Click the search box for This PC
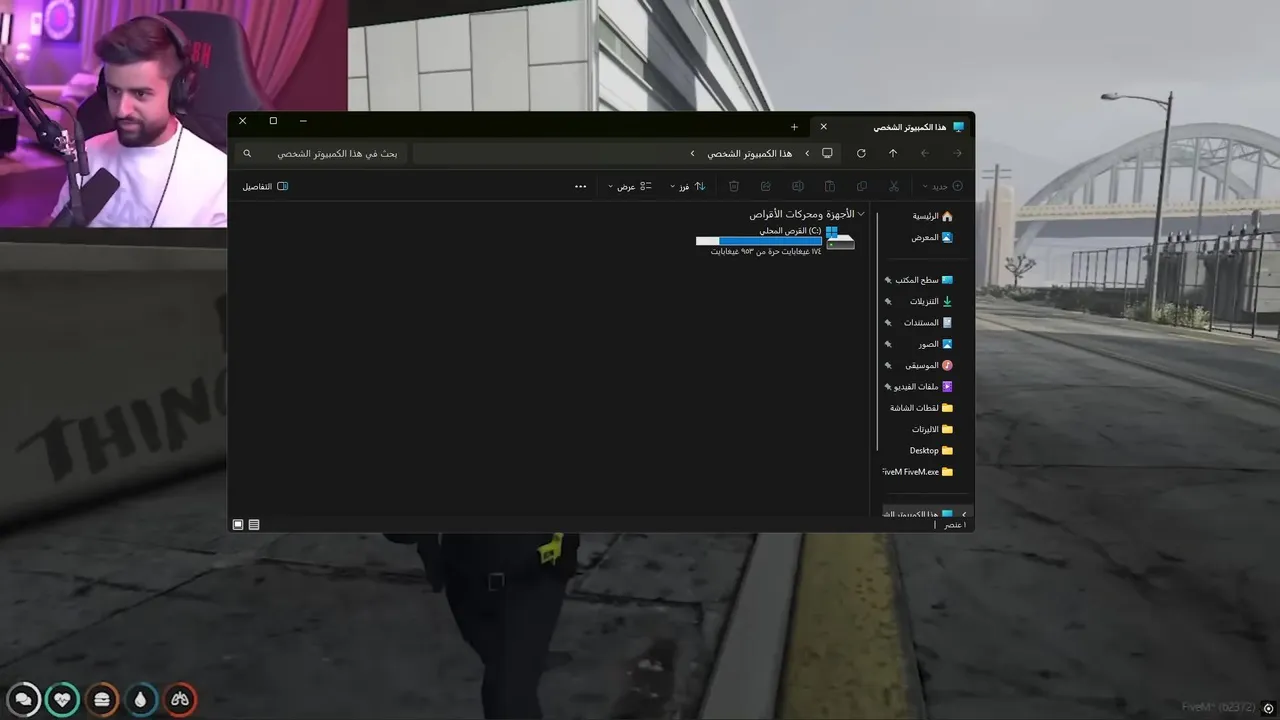This screenshot has width=1280, height=720. tap(320, 153)
